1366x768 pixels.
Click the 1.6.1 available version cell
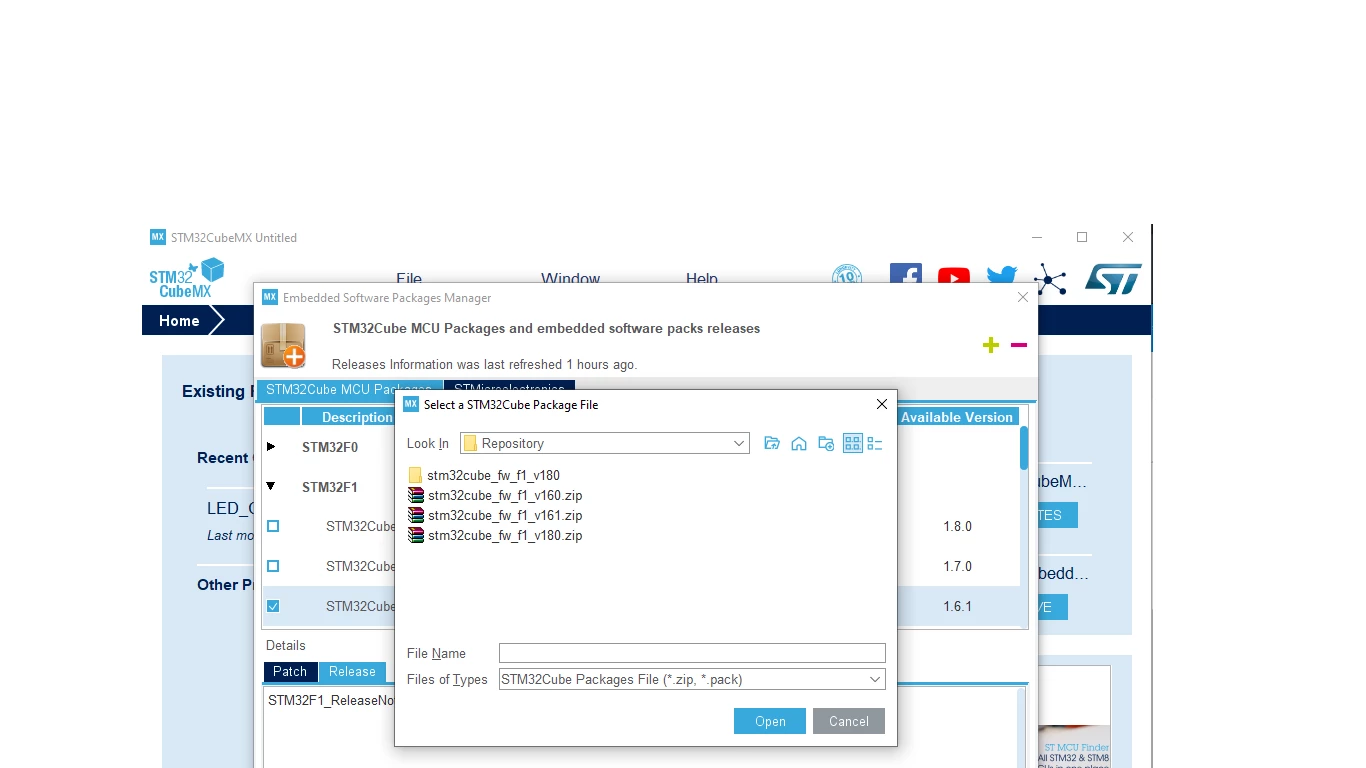(957, 606)
